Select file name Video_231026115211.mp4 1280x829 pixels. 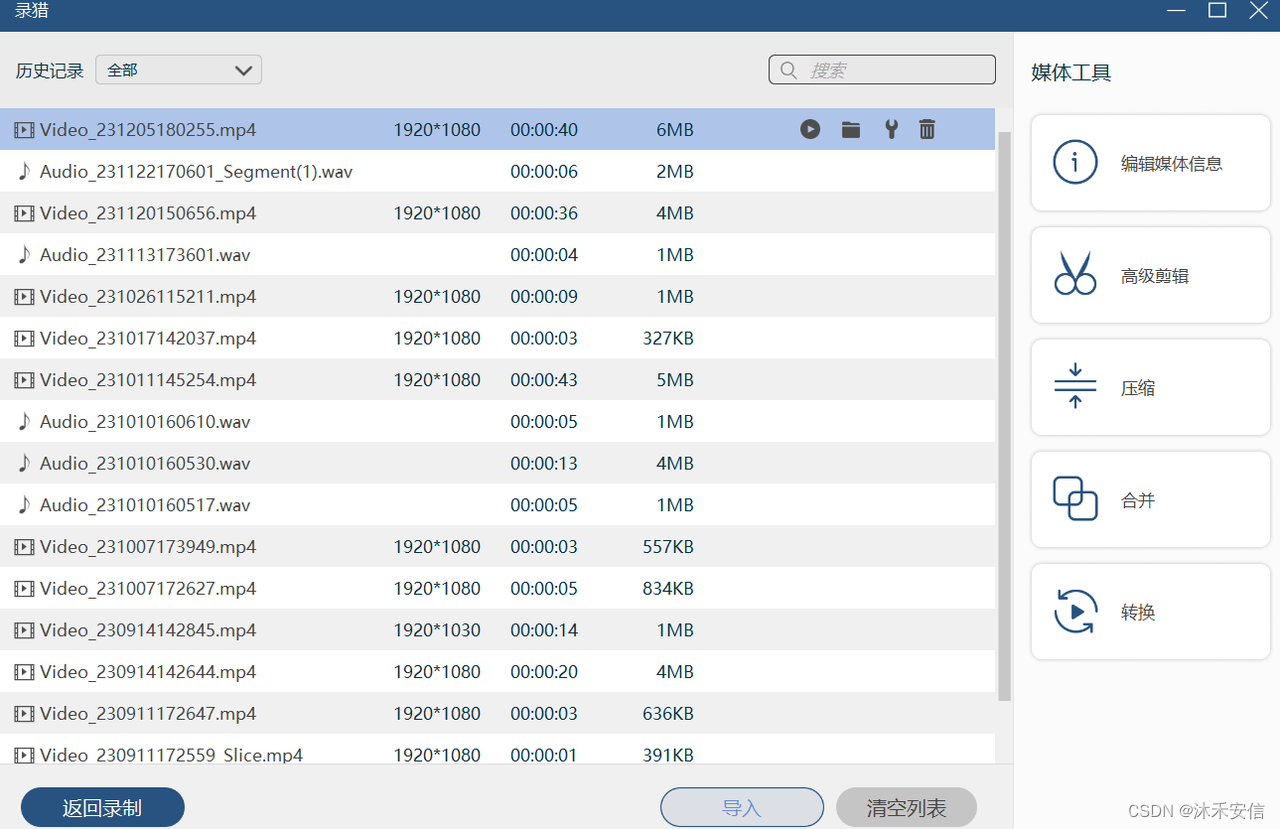[148, 297]
